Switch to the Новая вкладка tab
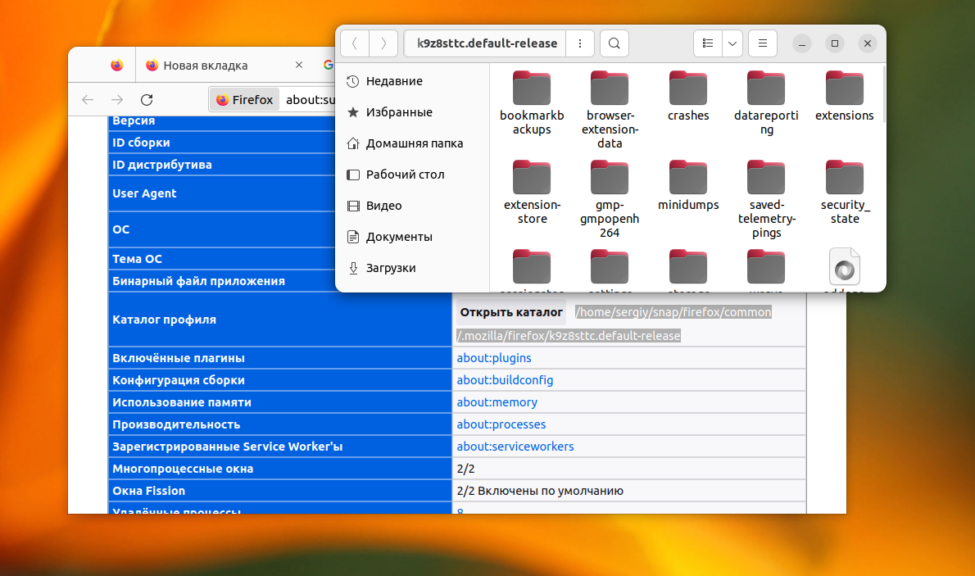975x576 pixels. point(224,65)
